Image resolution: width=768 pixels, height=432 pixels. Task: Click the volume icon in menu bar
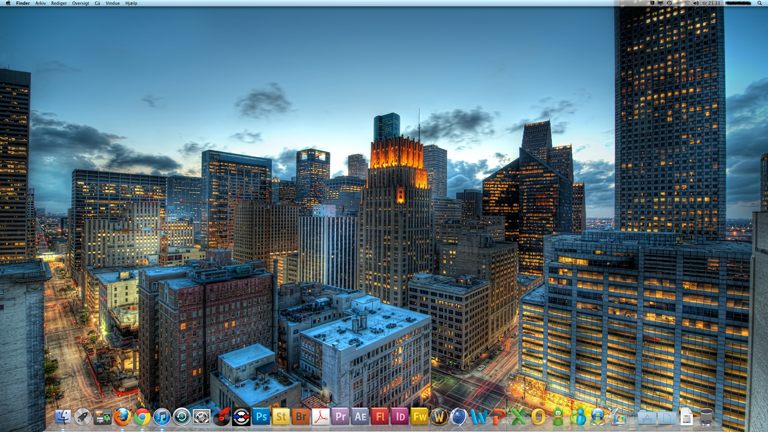pos(696,3)
